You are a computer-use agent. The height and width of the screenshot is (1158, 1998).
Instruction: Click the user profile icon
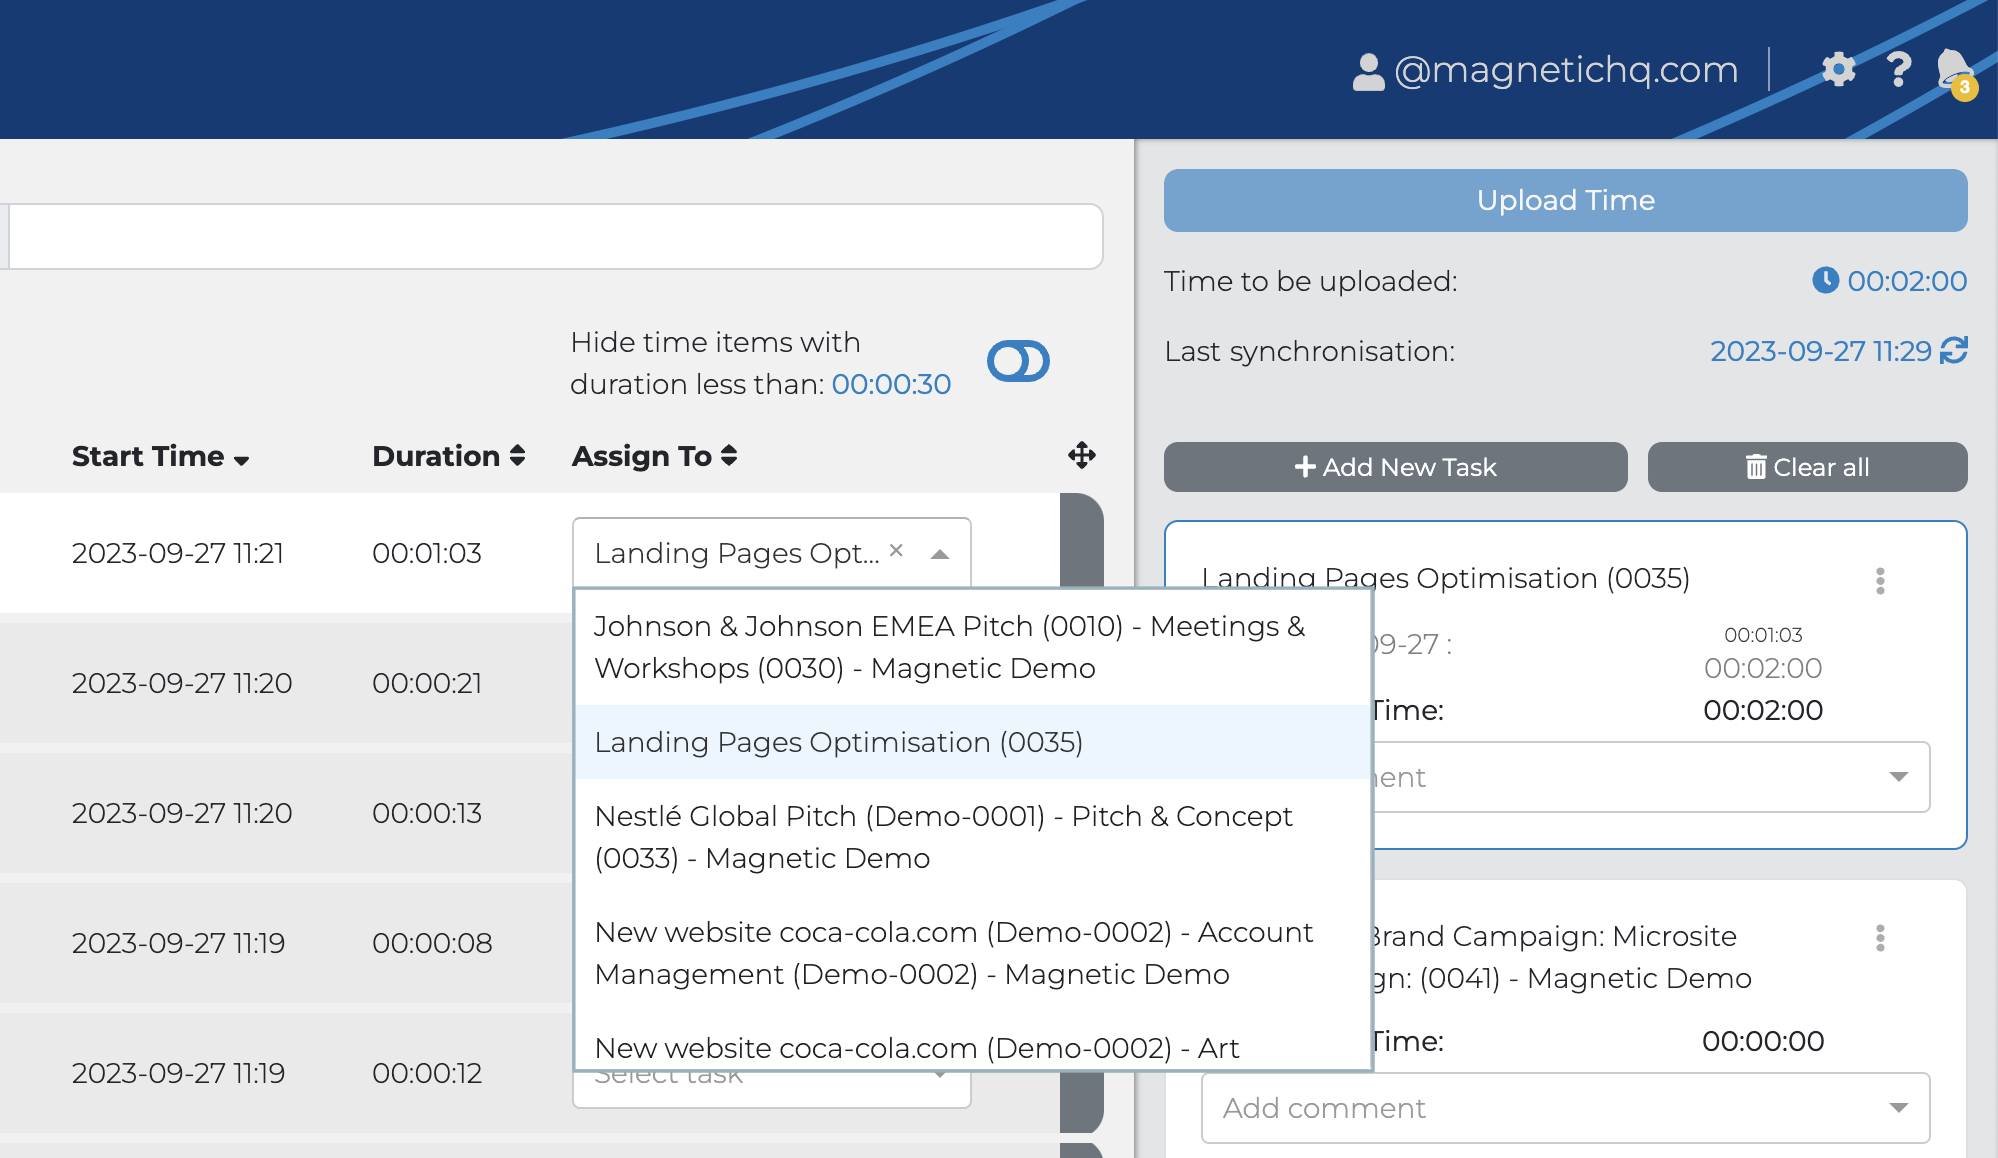[1368, 71]
